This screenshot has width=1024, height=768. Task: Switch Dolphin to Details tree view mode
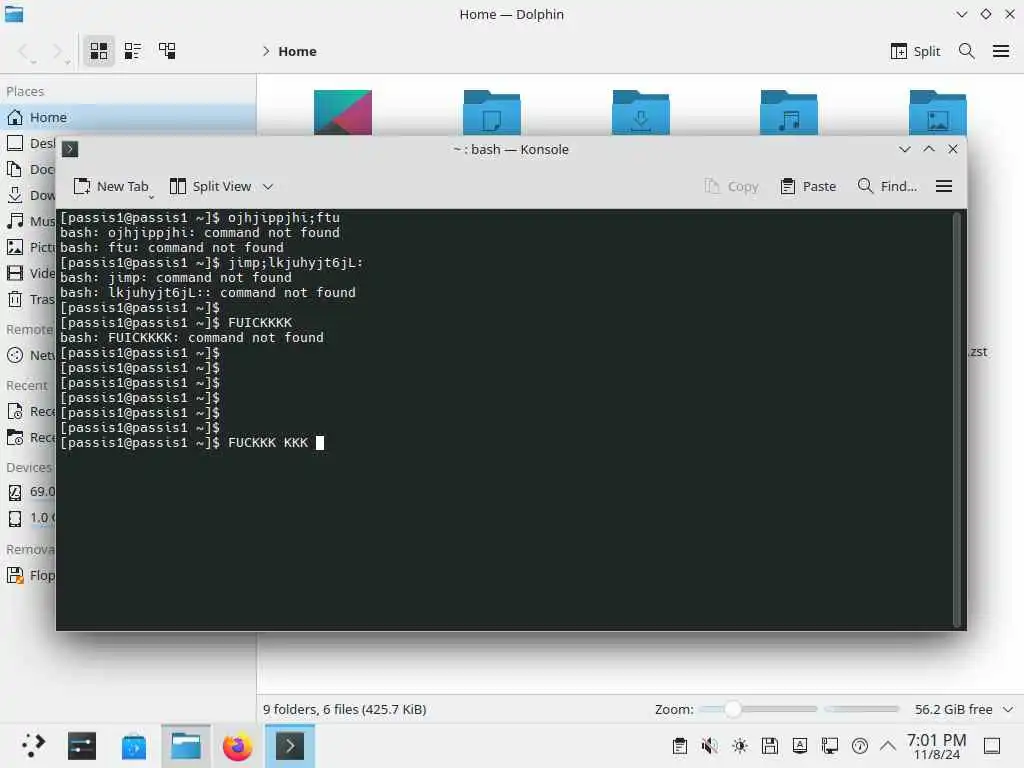[167, 51]
